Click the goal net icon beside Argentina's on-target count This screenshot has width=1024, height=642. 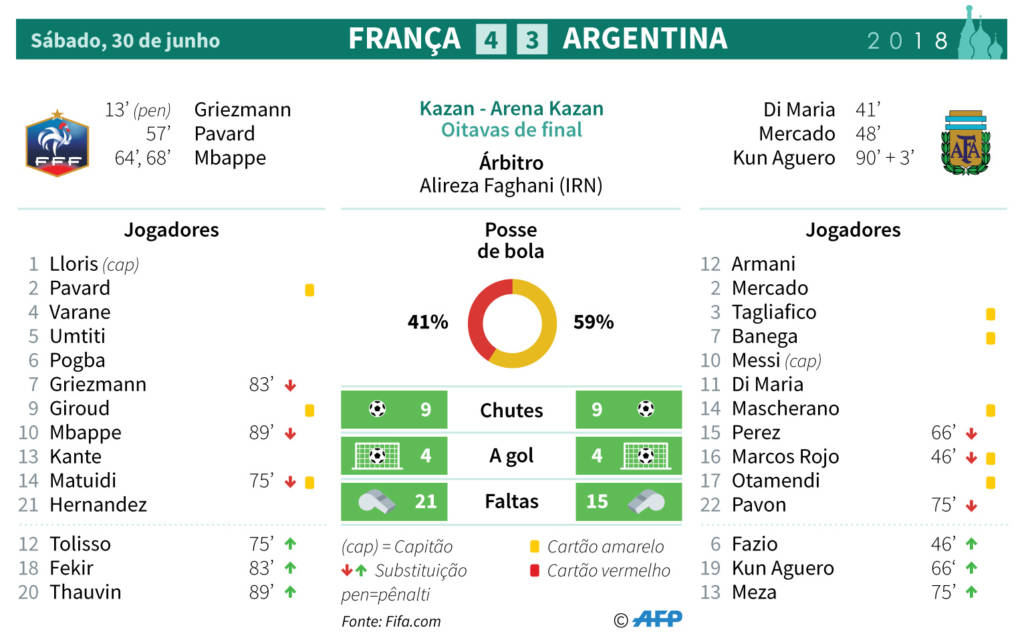click(x=646, y=456)
